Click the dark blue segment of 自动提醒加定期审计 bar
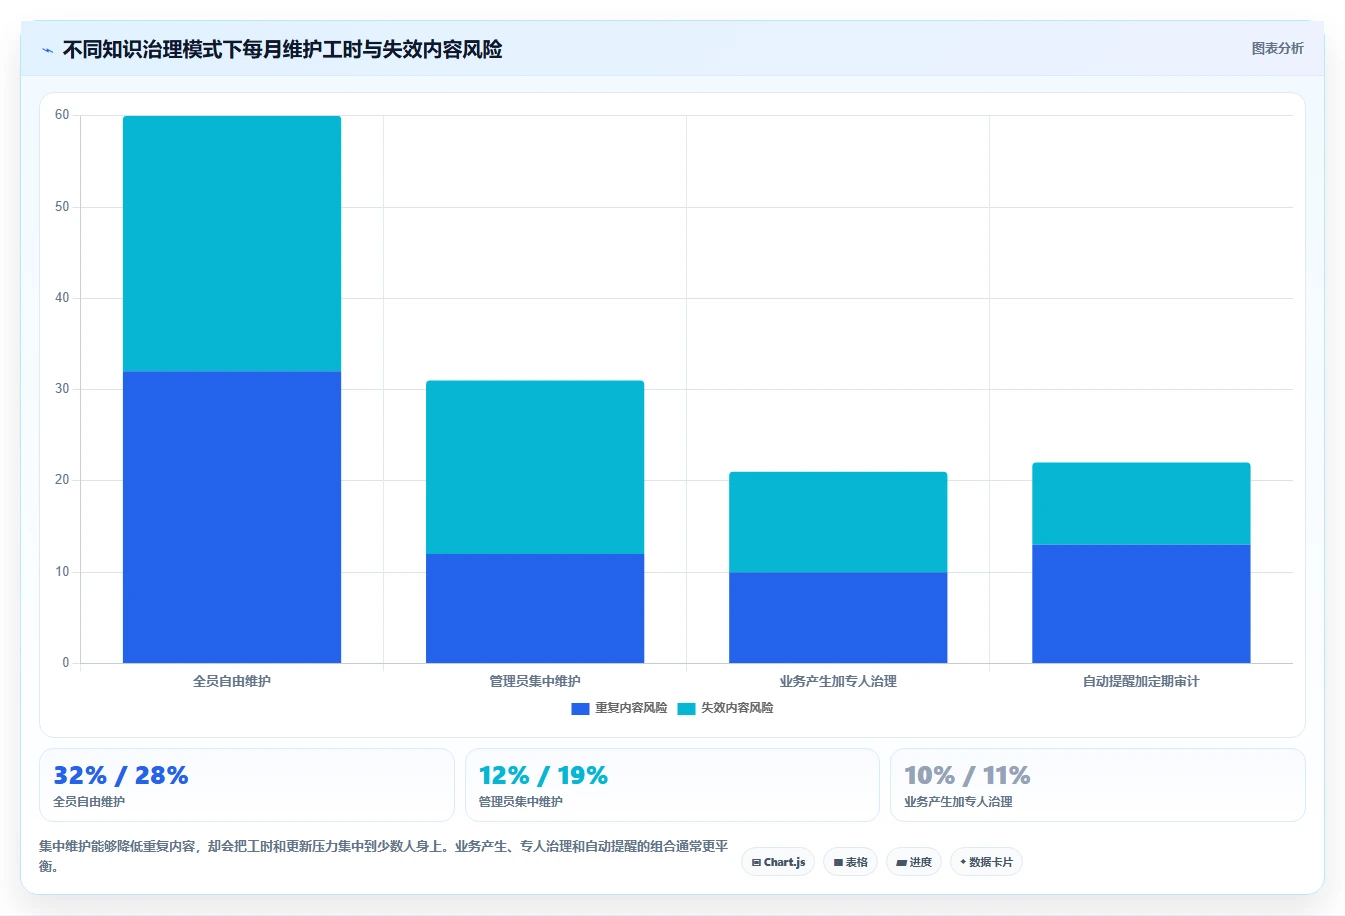This screenshot has width=1345, height=916. point(1141,604)
